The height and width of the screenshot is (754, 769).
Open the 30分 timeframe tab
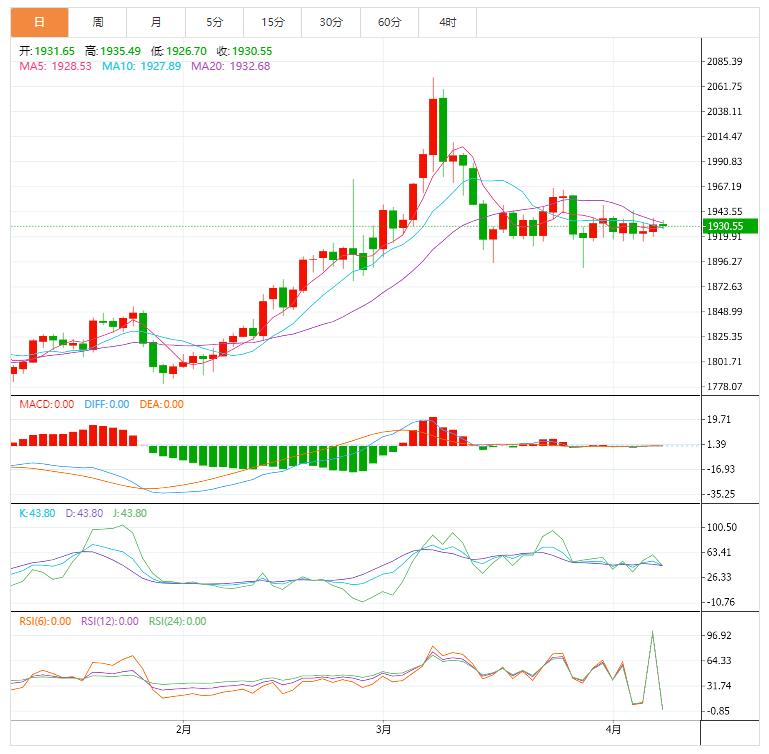click(x=331, y=23)
